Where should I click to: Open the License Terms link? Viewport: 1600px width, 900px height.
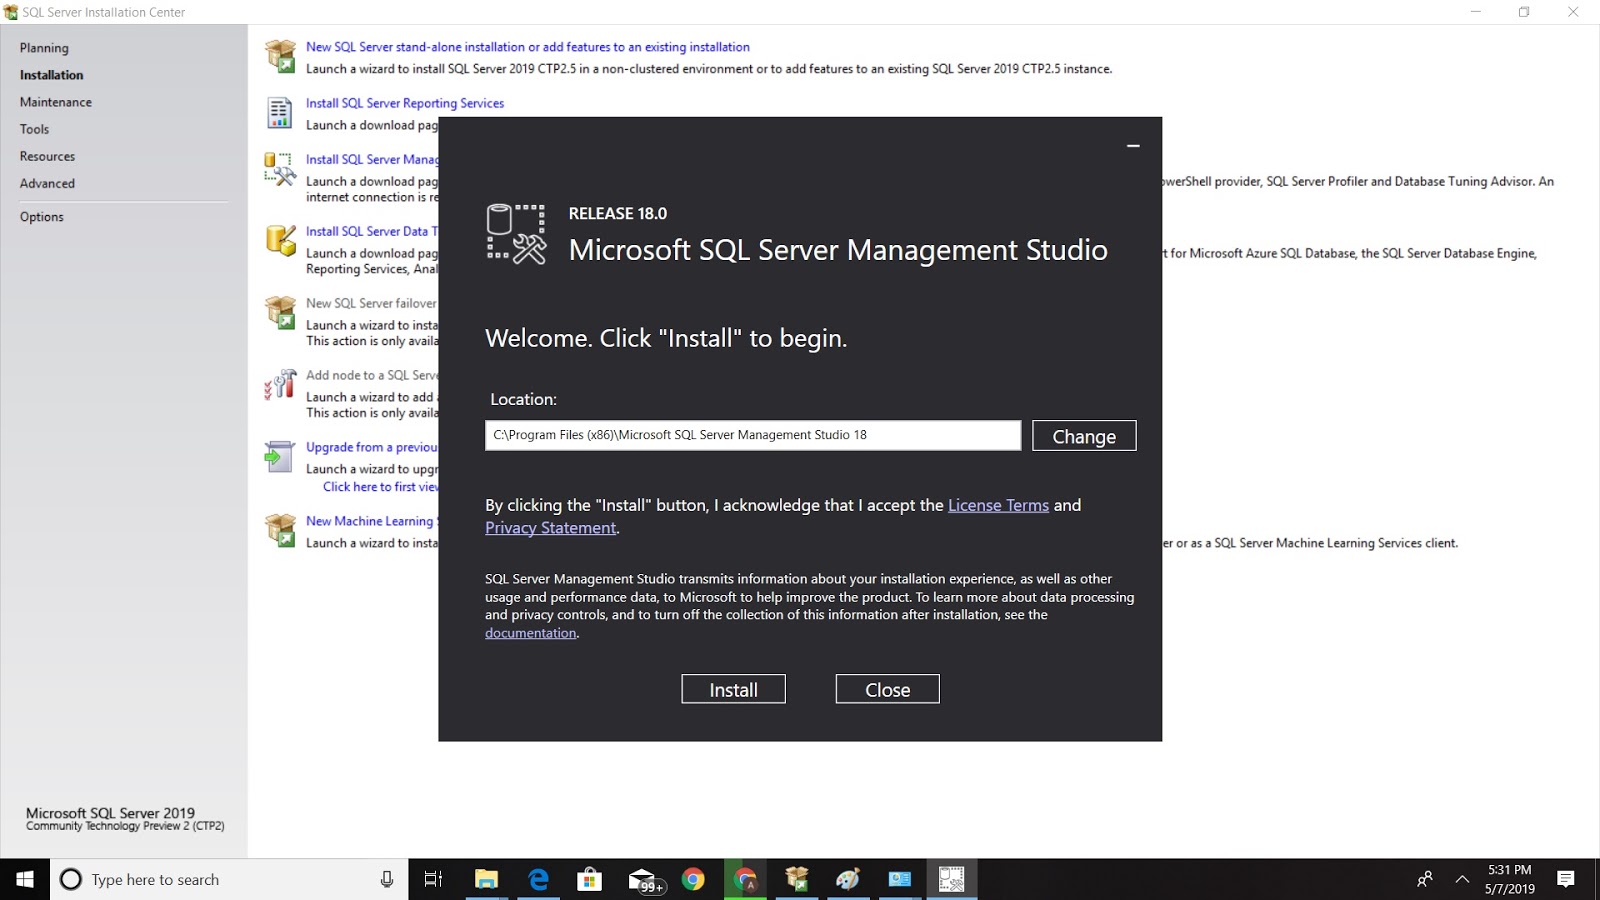pos(998,505)
